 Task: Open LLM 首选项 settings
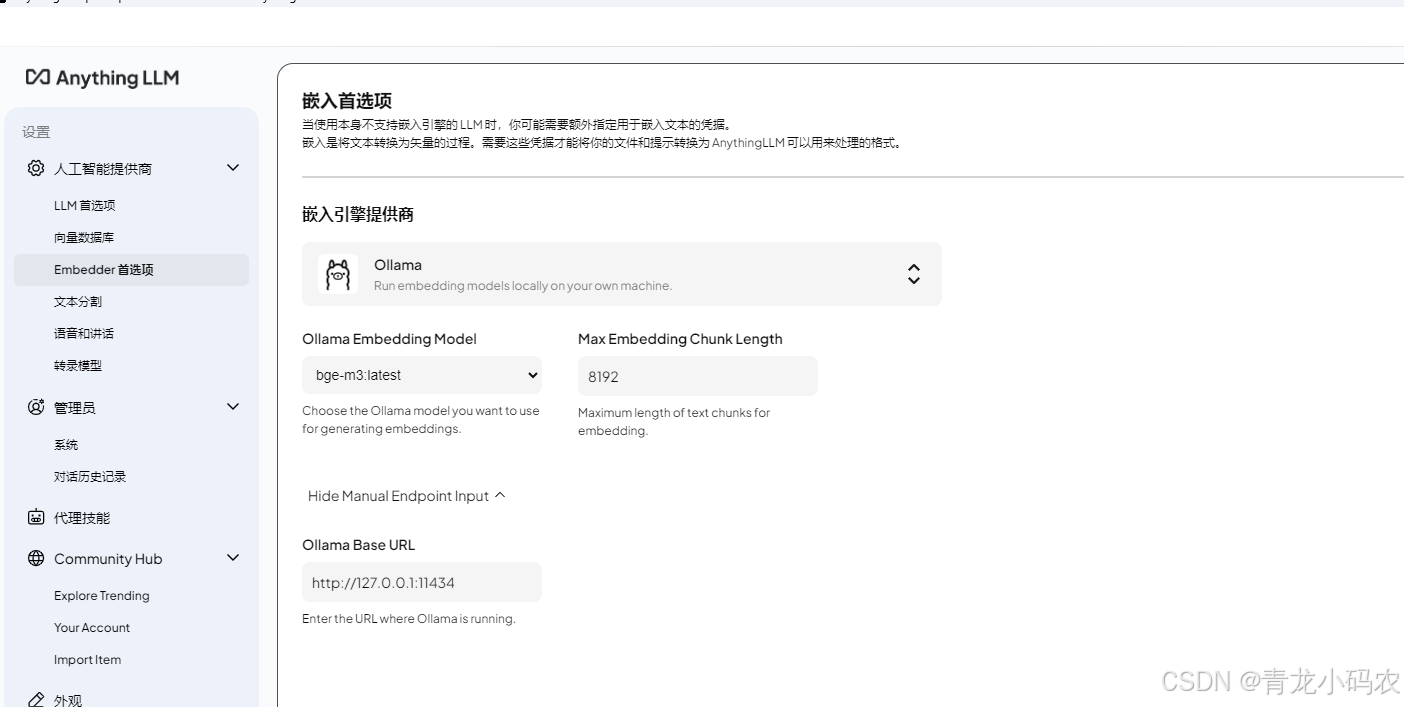click(x=84, y=205)
